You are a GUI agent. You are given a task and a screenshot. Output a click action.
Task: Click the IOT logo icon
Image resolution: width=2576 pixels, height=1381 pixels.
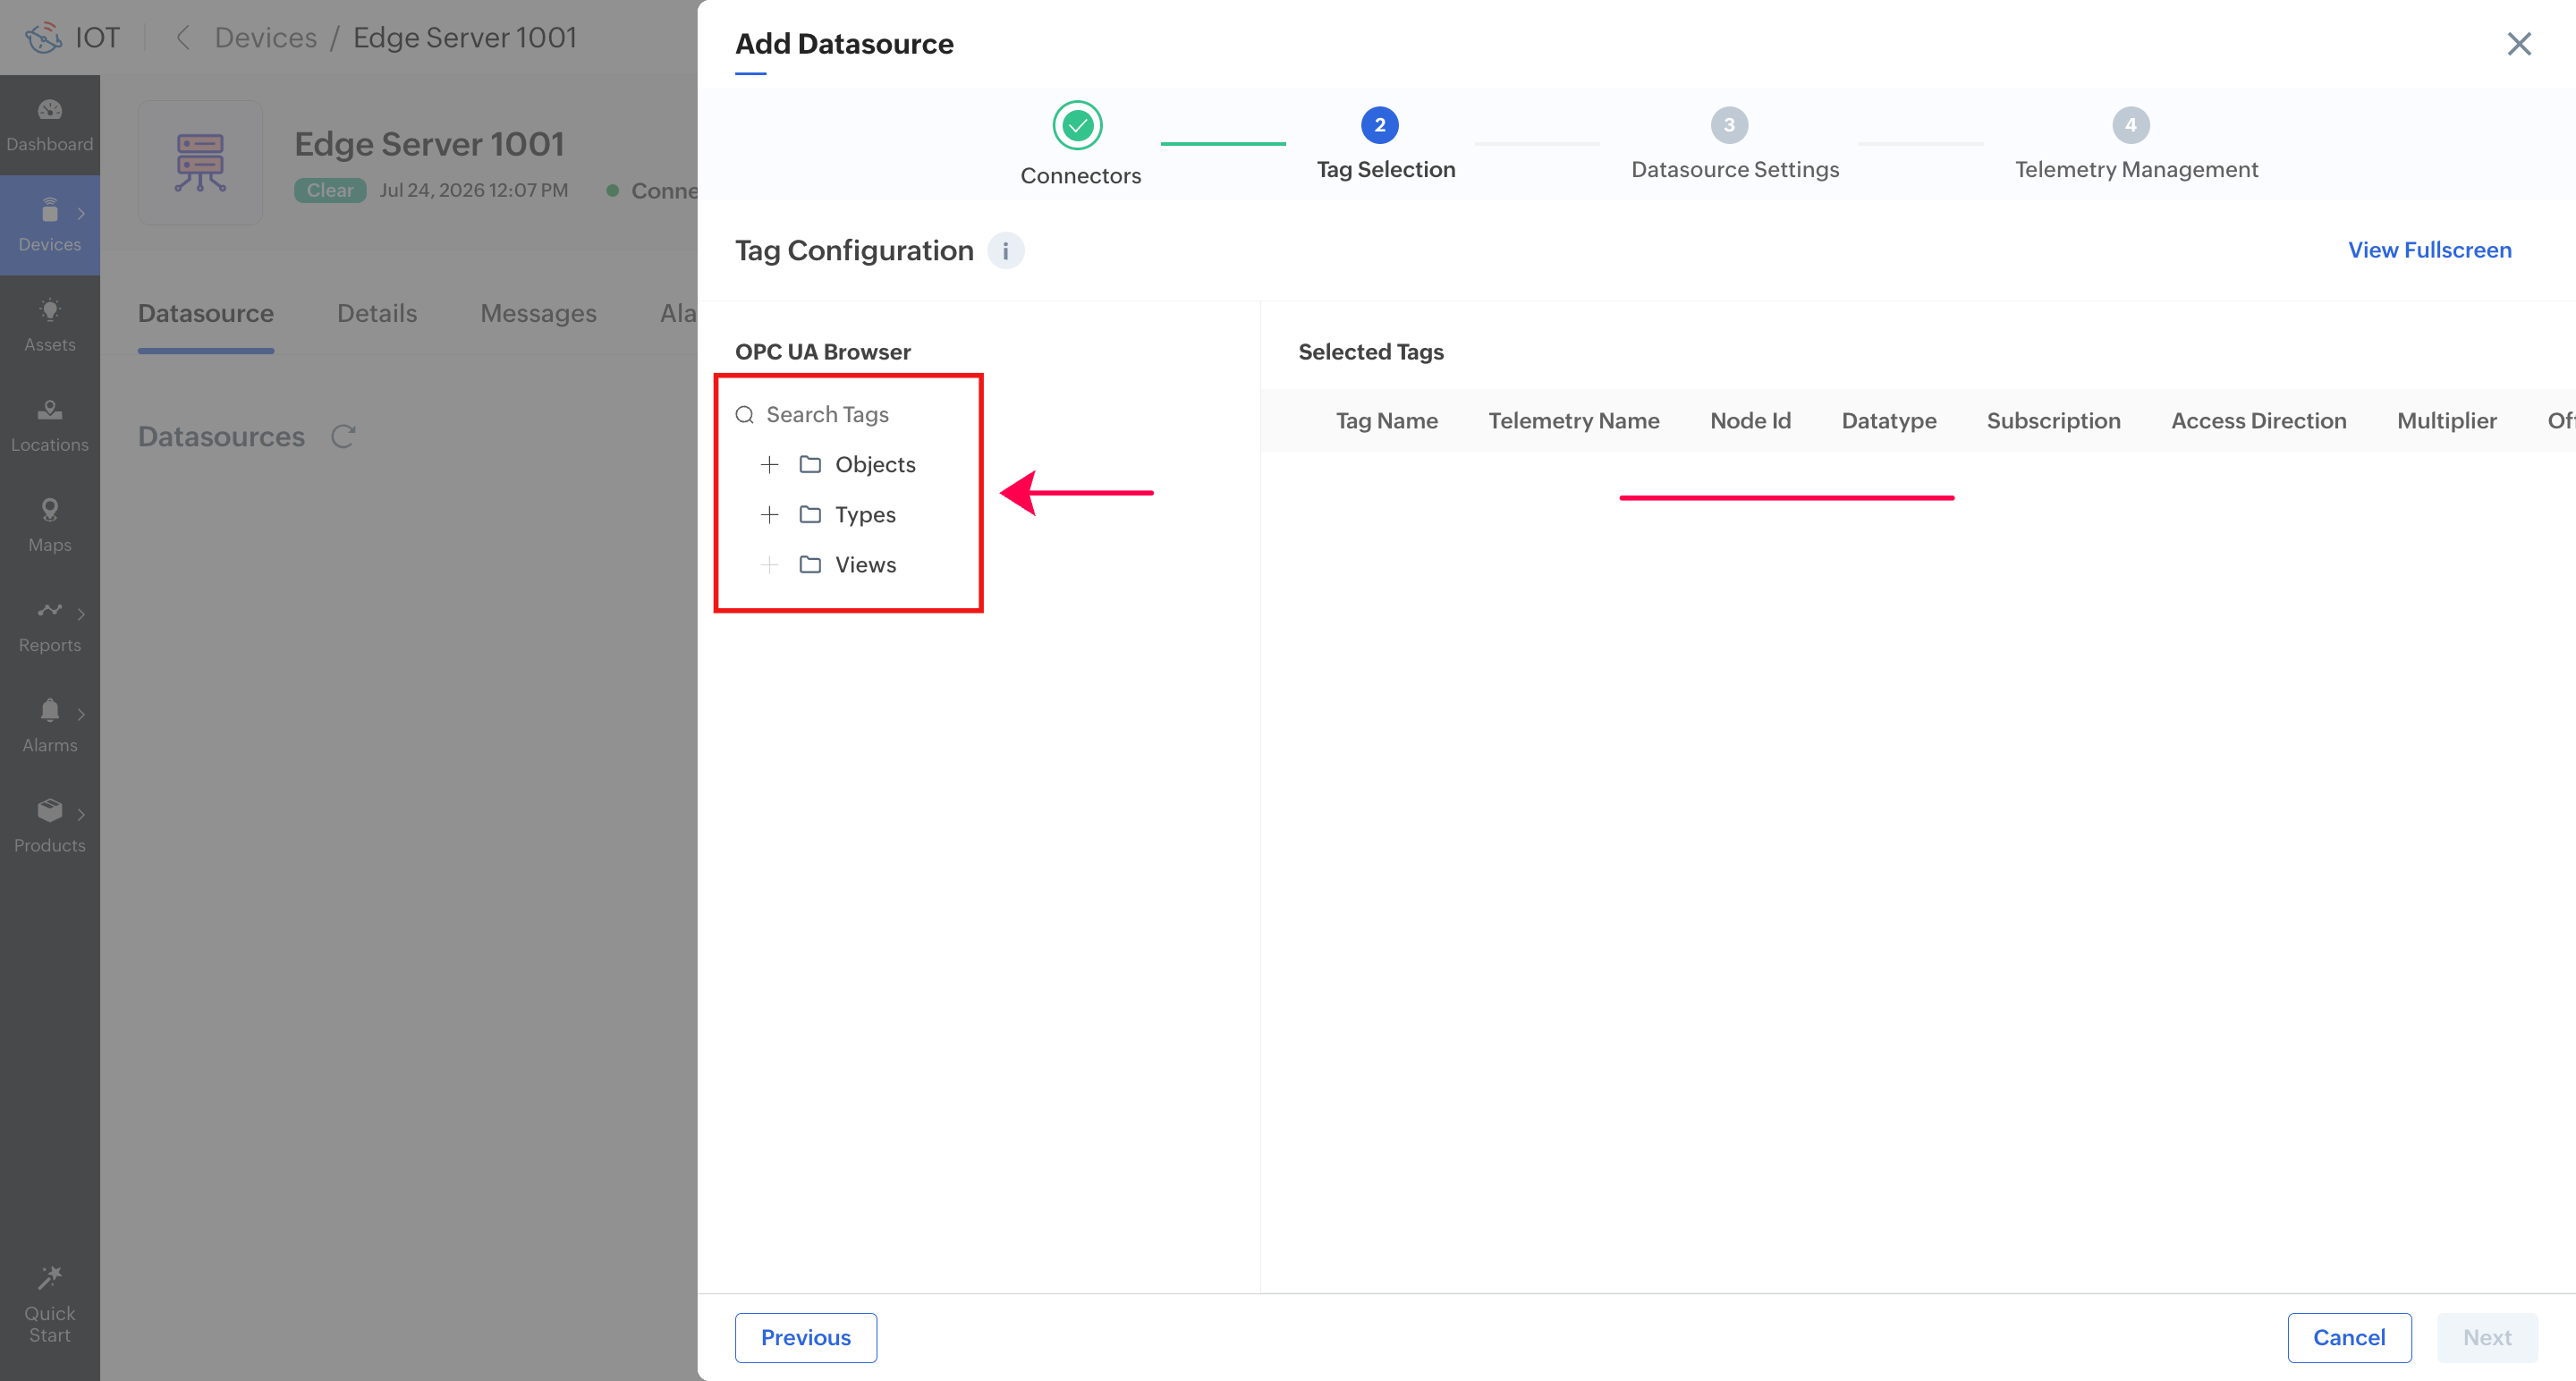43,38
